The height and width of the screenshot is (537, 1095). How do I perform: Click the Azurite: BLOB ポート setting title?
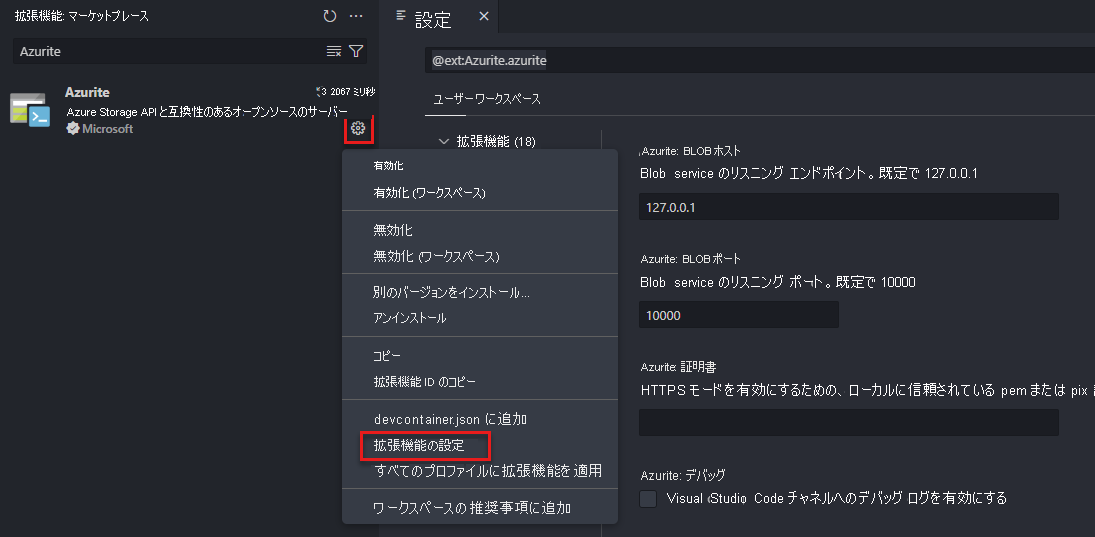click(691, 259)
